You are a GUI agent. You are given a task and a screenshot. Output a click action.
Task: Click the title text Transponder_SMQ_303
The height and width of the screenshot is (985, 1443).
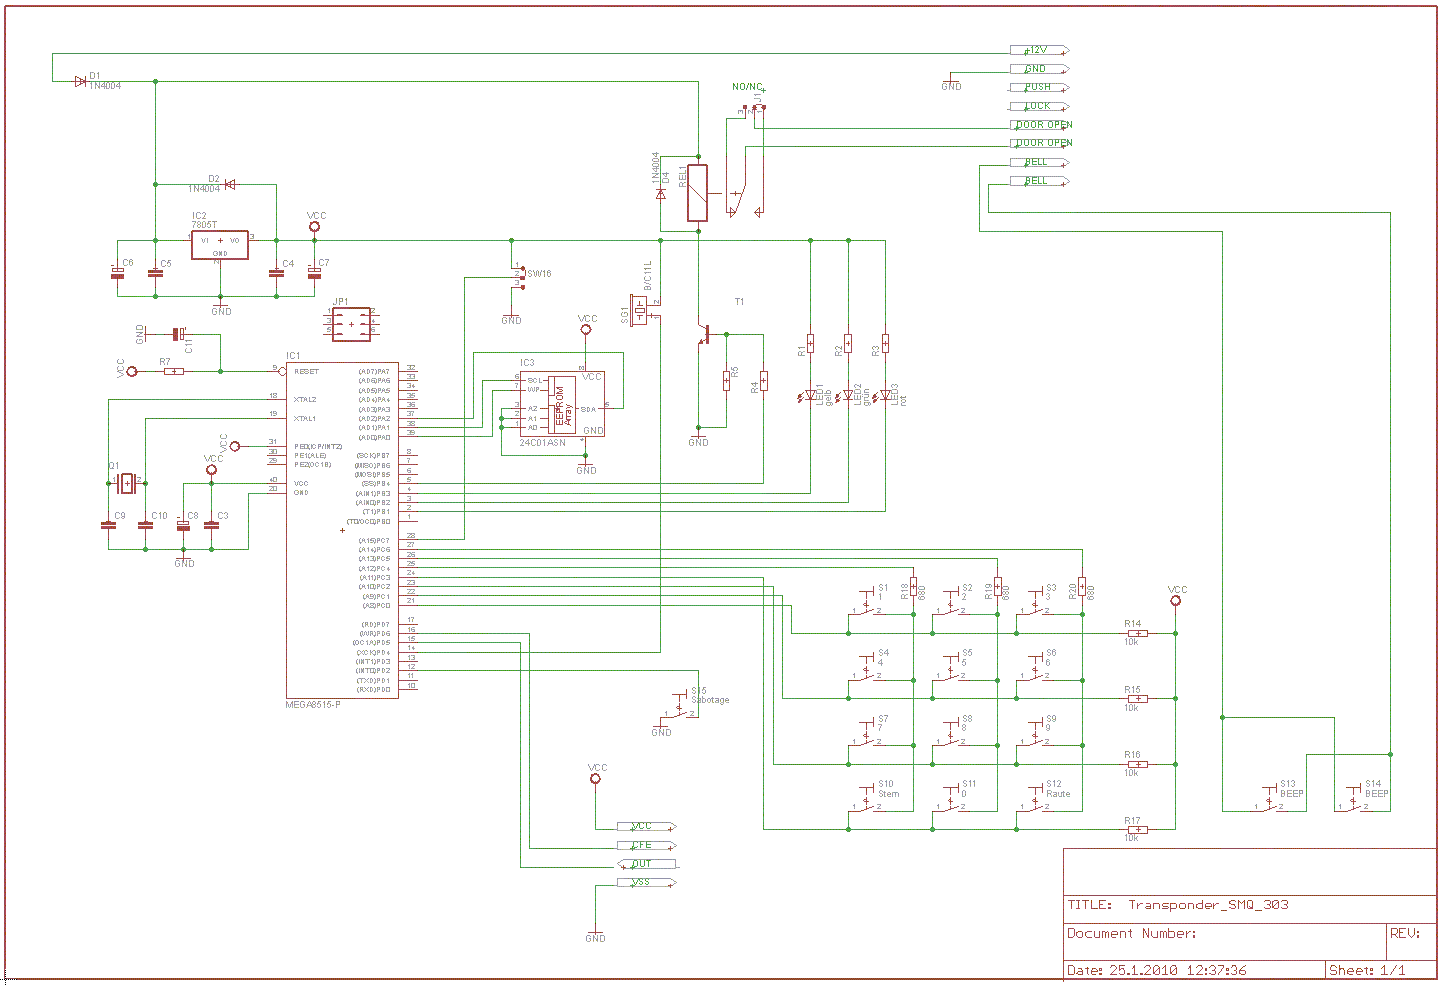click(1208, 904)
